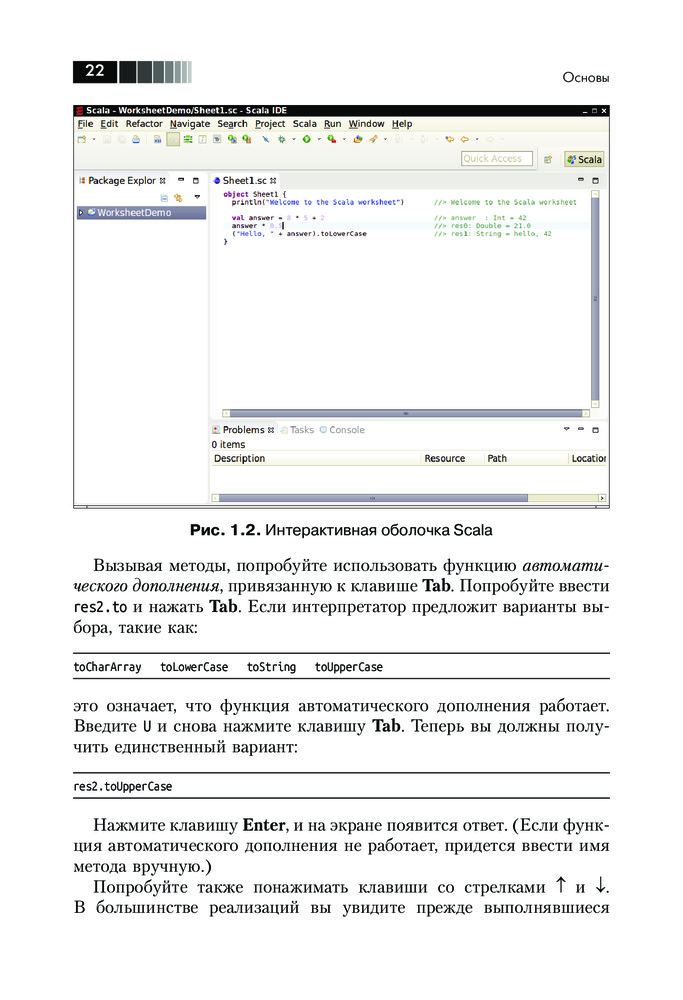Image resolution: width=683 pixels, height=1000 pixels.
Task: Open the Run dropdown arrow
Action: (319, 139)
